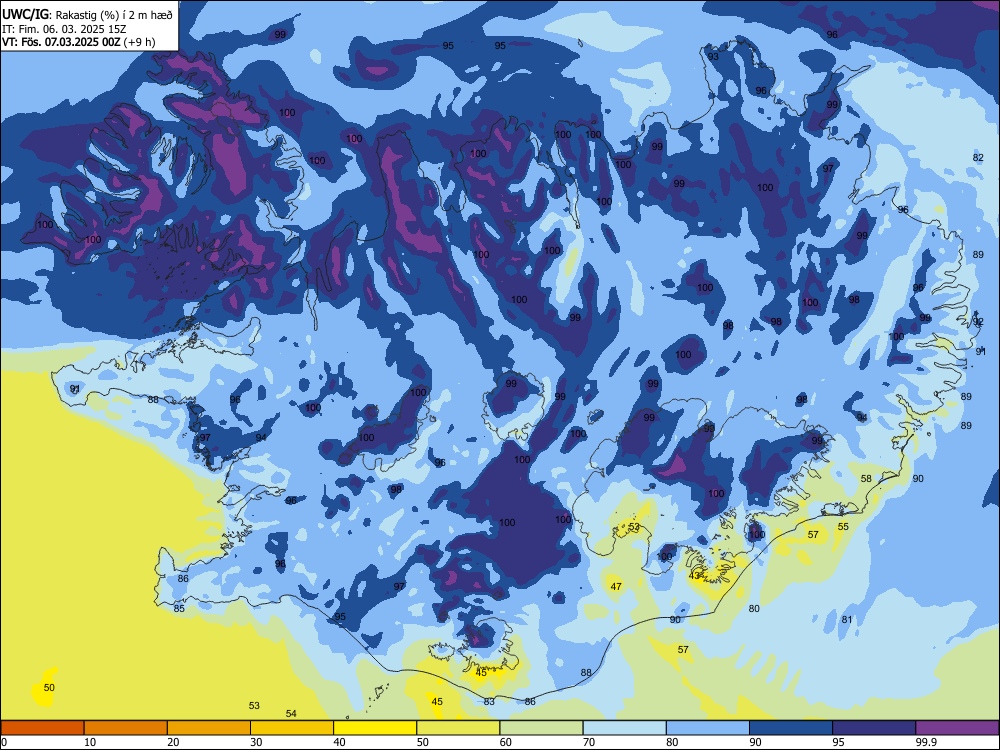Click the map value '92' on the east coast

point(978,322)
